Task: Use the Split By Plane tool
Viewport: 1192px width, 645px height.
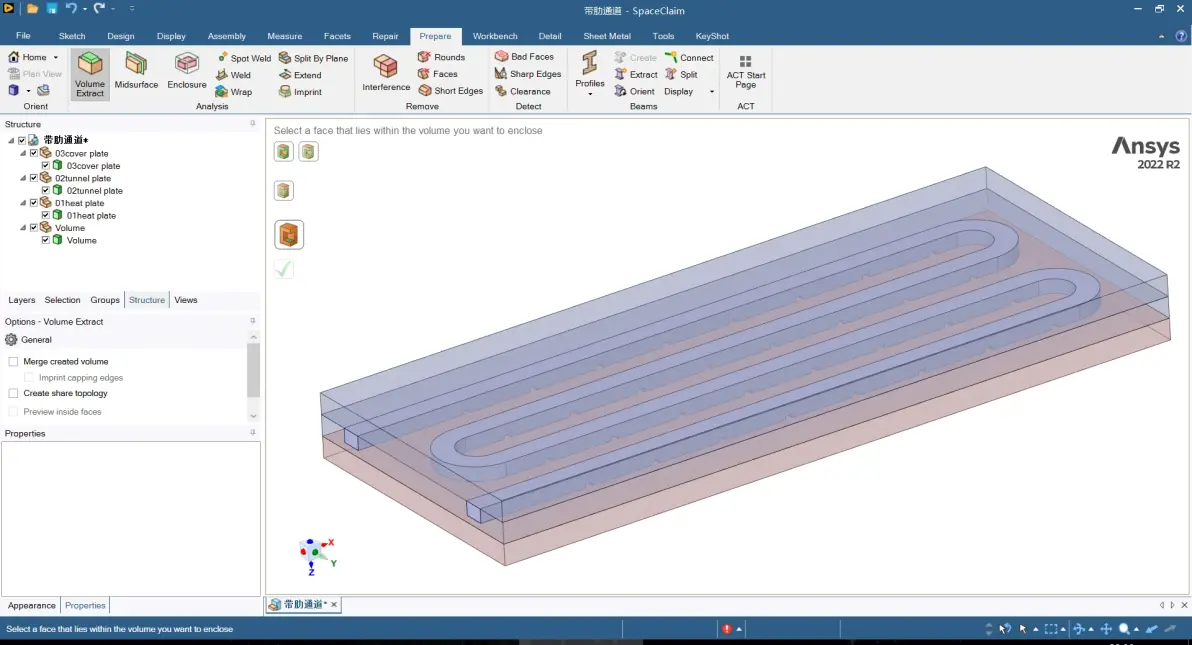Action: (313, 58)
